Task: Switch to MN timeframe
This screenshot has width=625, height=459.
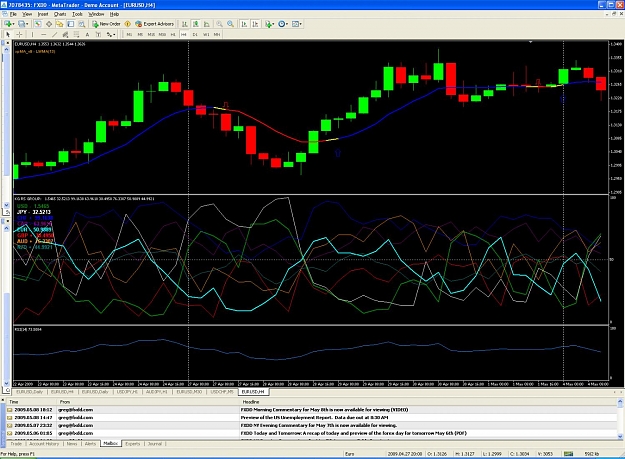Action: pos(217,35)
